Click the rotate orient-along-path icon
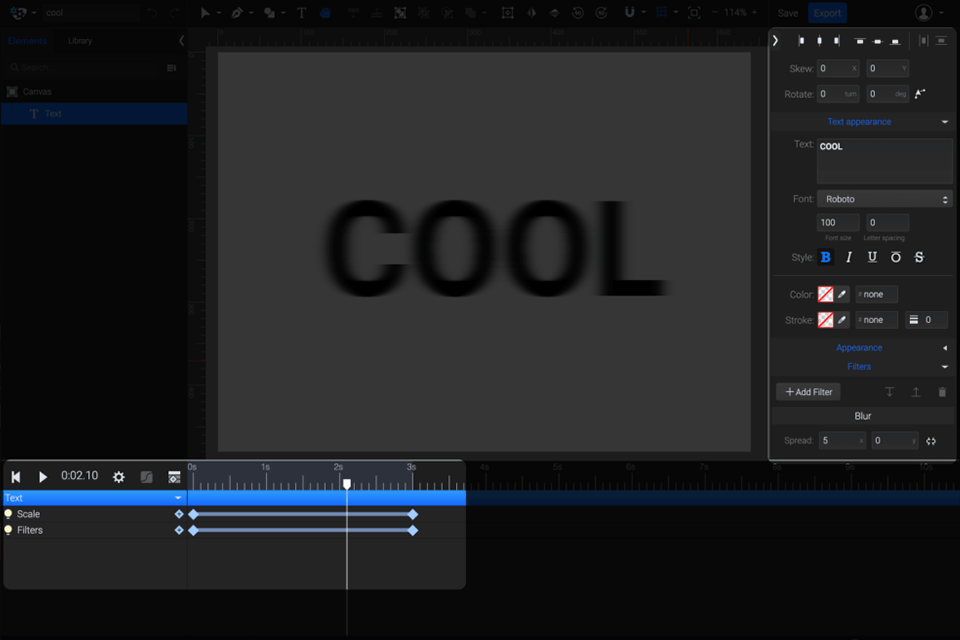This screenshot has height=640, width=960. [x=920, y=94]
